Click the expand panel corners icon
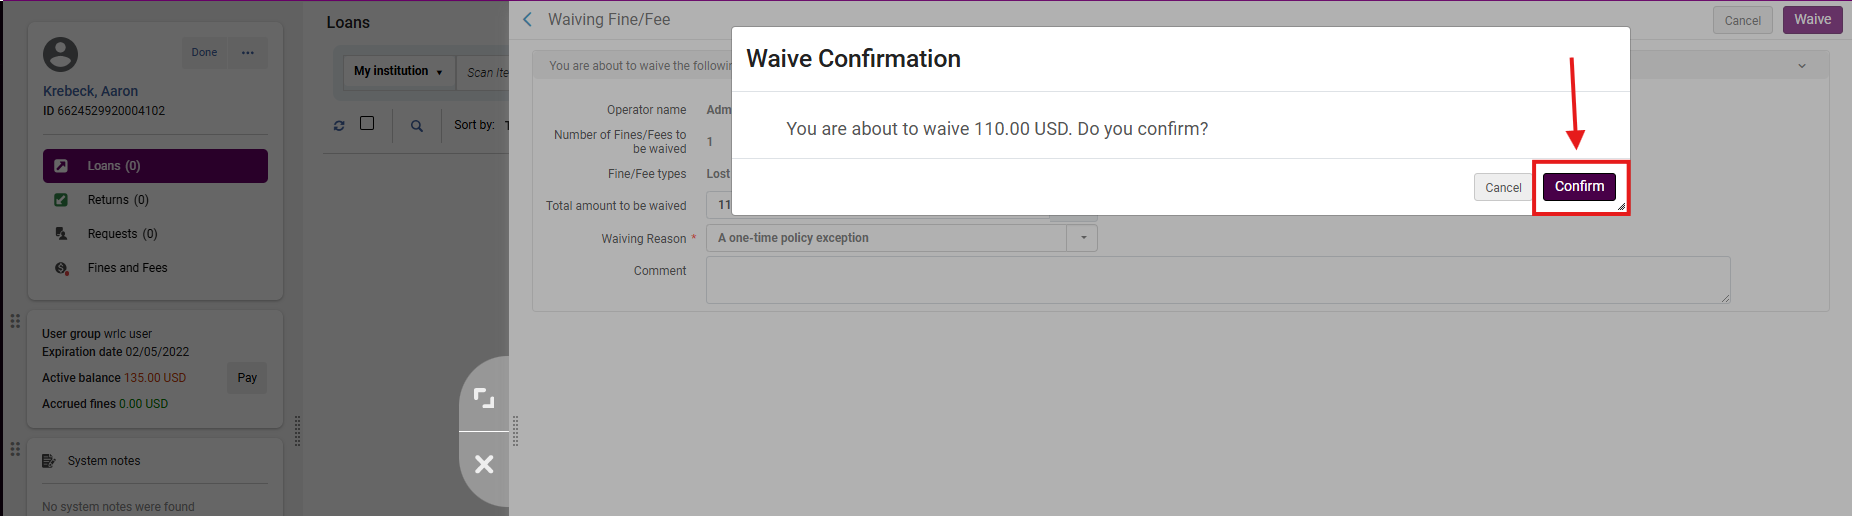The width and height of the screenshot is (1852, 516). 484,398
